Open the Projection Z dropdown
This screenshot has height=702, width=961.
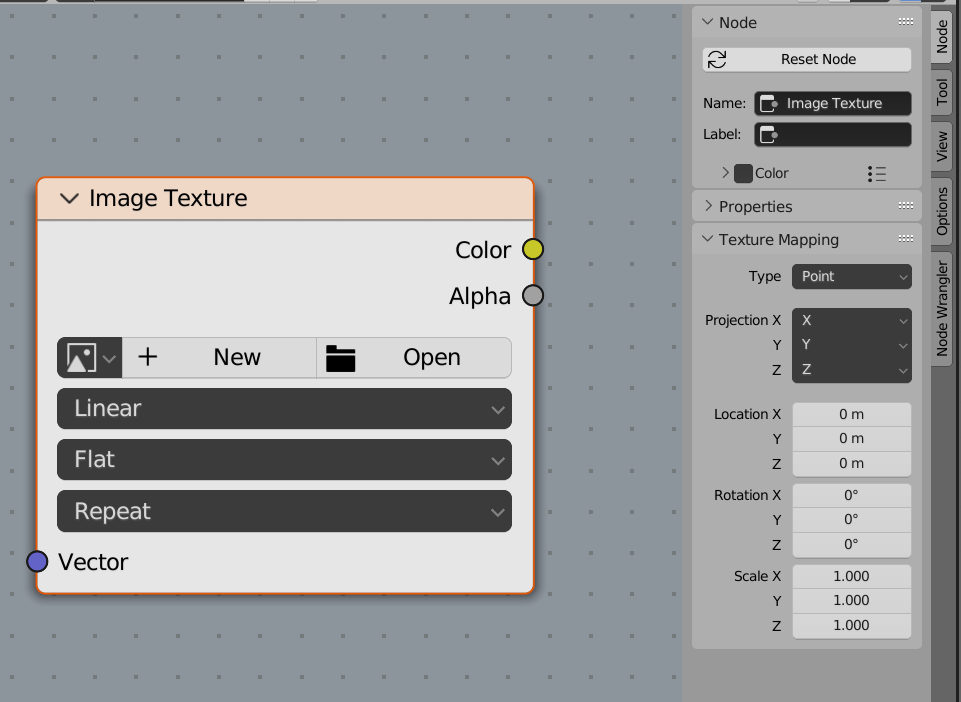(851, 370)
